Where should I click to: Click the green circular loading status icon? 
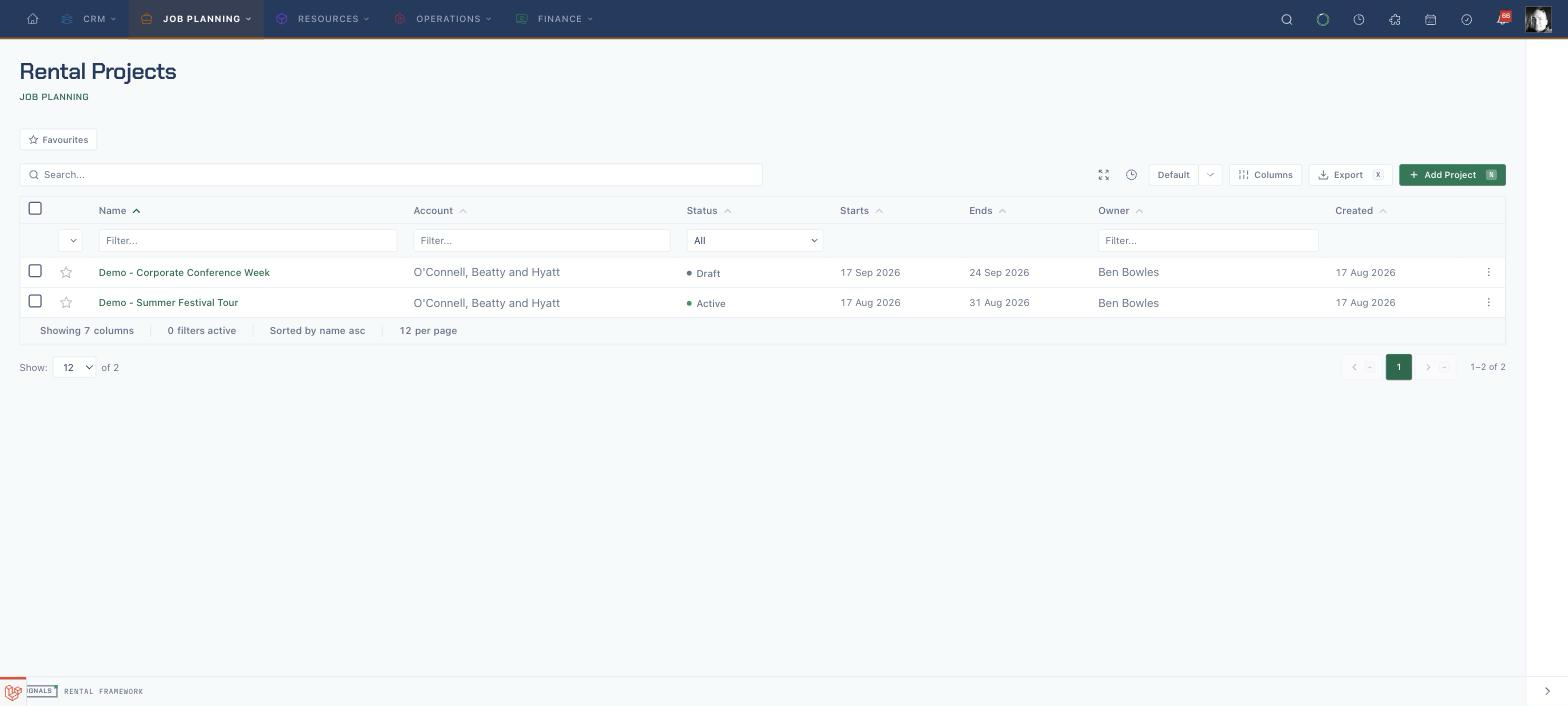[x=1323, y=19]
